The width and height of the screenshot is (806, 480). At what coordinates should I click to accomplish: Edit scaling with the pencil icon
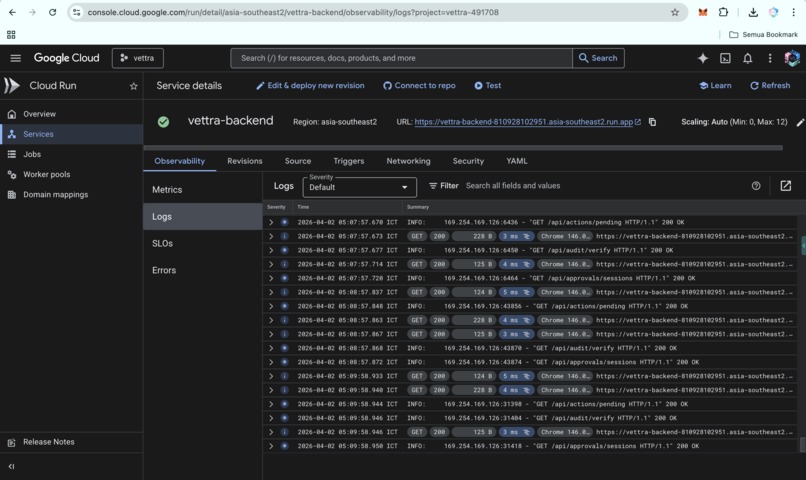point(800,122)
